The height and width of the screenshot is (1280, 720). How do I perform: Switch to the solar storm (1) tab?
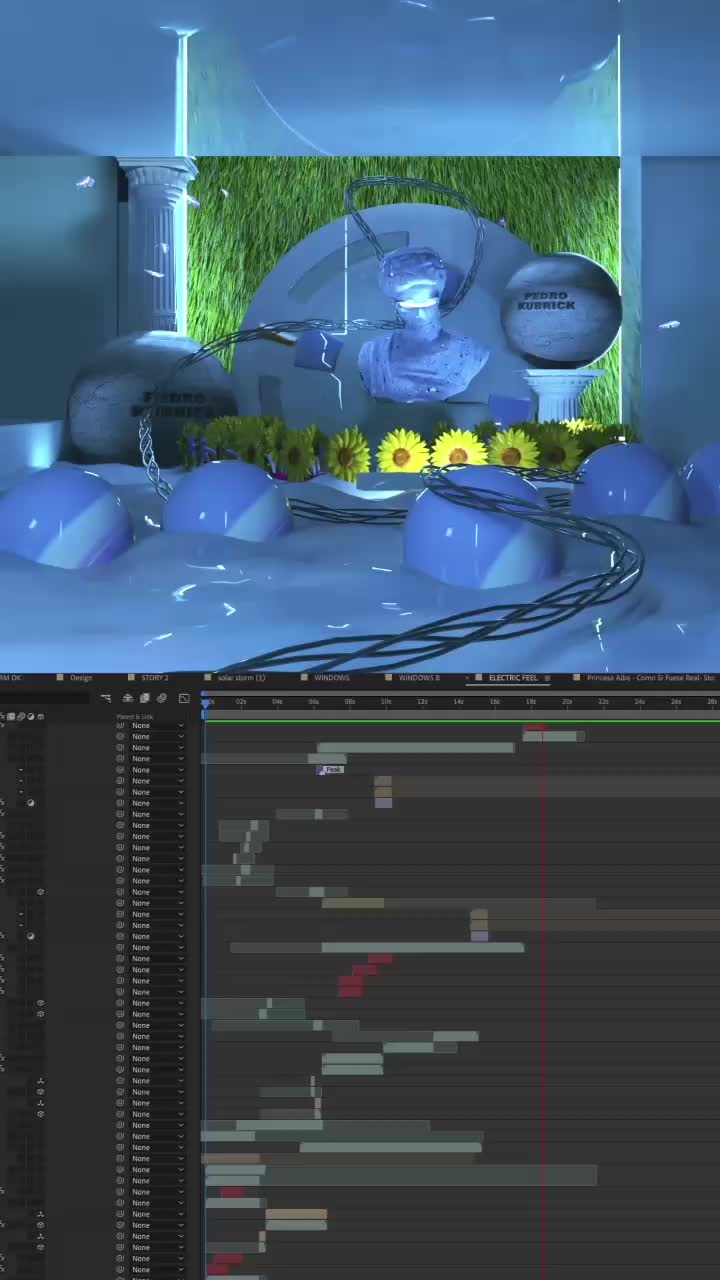coord(241,678)
